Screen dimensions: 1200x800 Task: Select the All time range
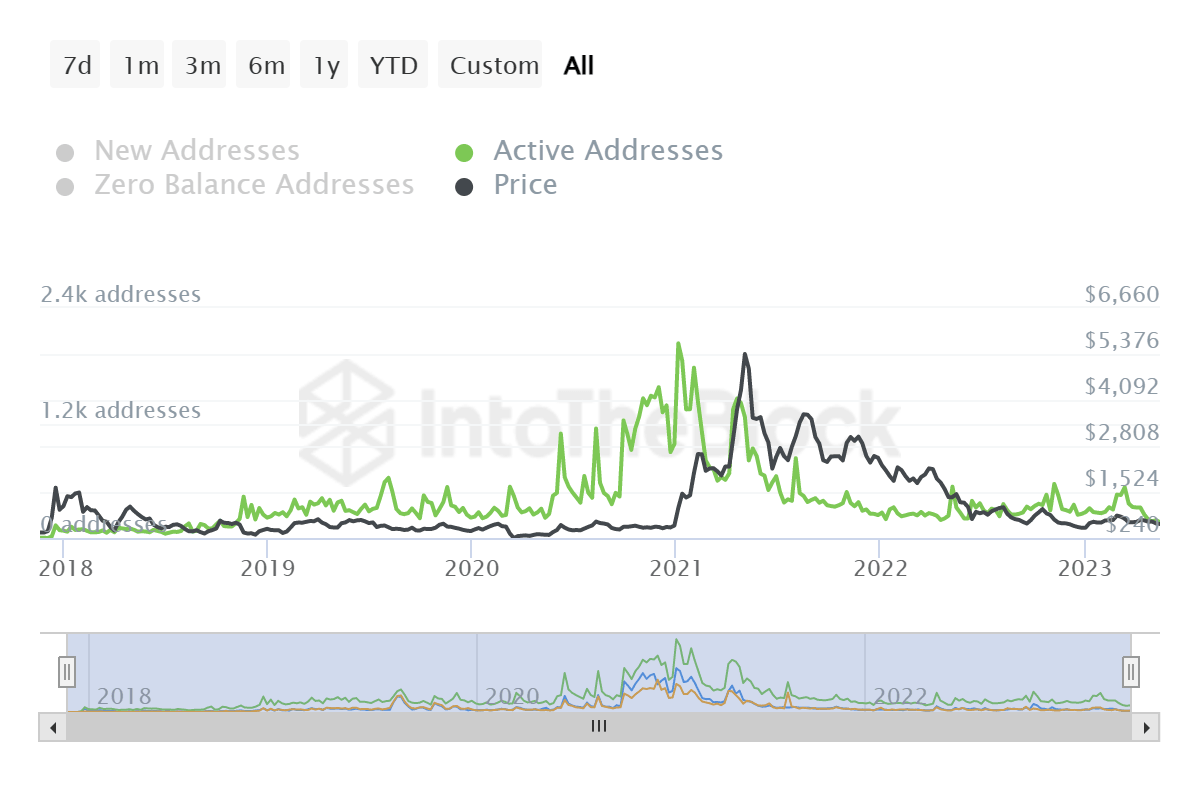[x=577, y=64]
